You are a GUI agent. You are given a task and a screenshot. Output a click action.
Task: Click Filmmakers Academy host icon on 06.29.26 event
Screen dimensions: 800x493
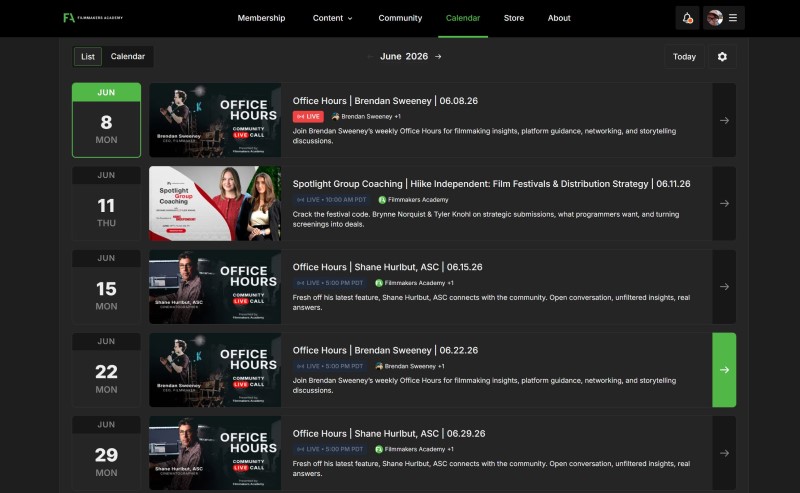point(379,449)
